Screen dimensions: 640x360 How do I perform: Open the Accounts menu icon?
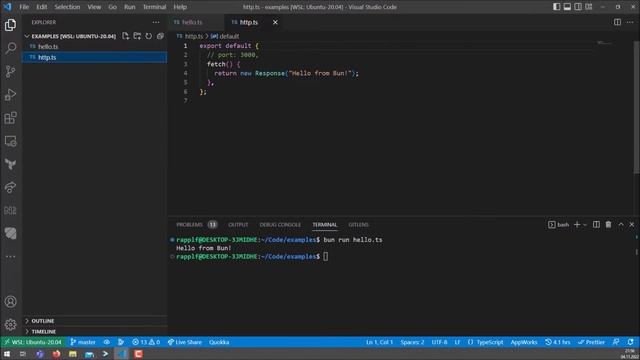pos(11,302)
